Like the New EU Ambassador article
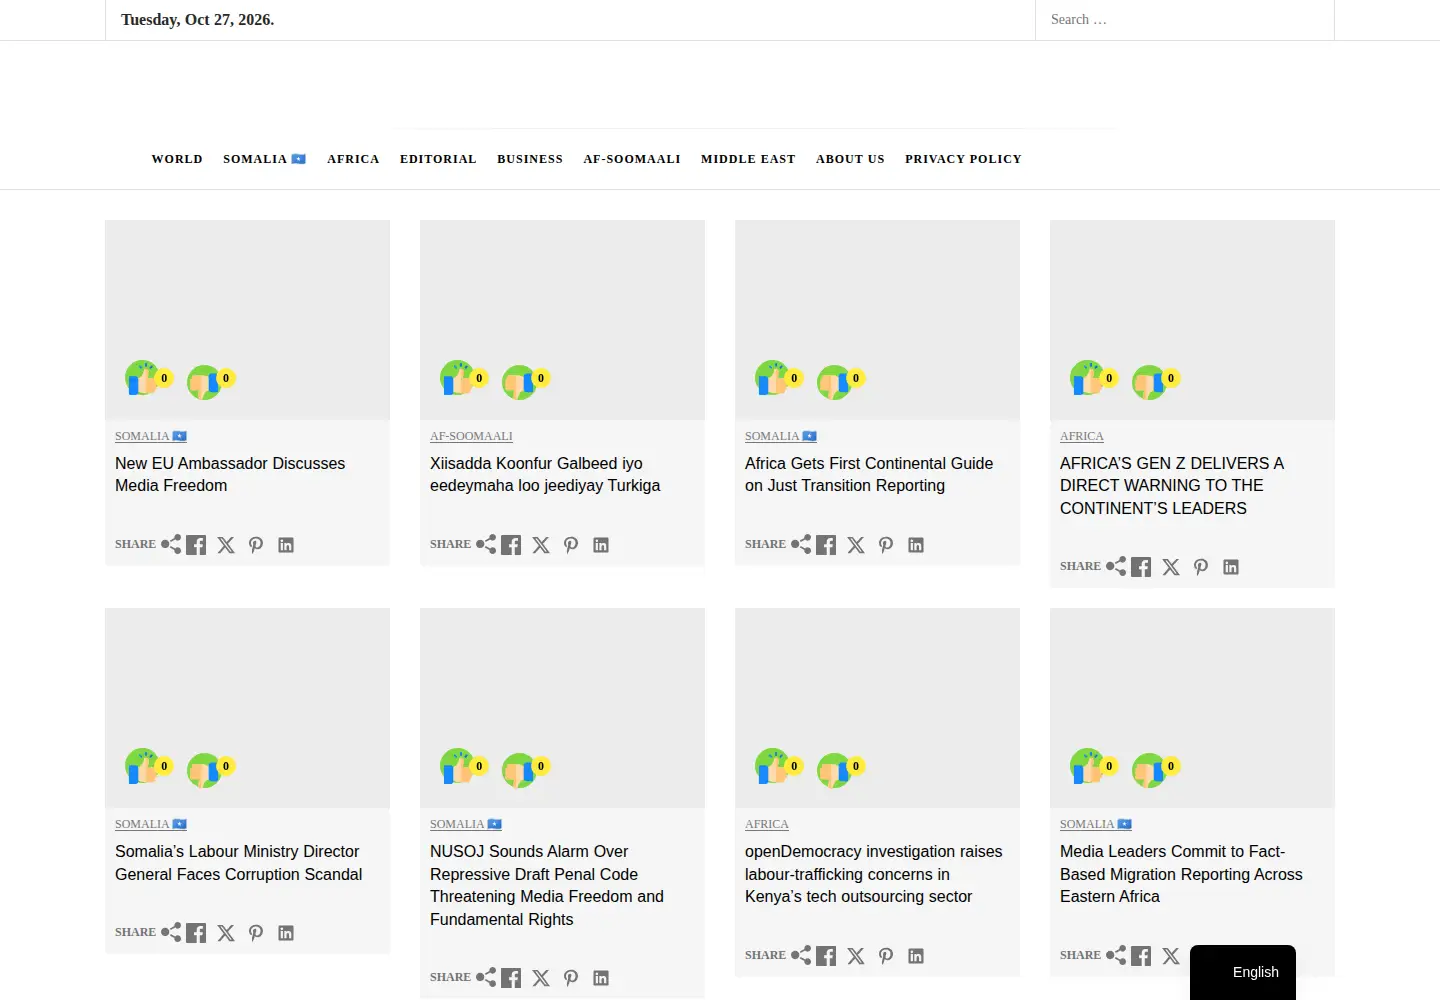The image size is (1440, 1000). coord(142,379)
